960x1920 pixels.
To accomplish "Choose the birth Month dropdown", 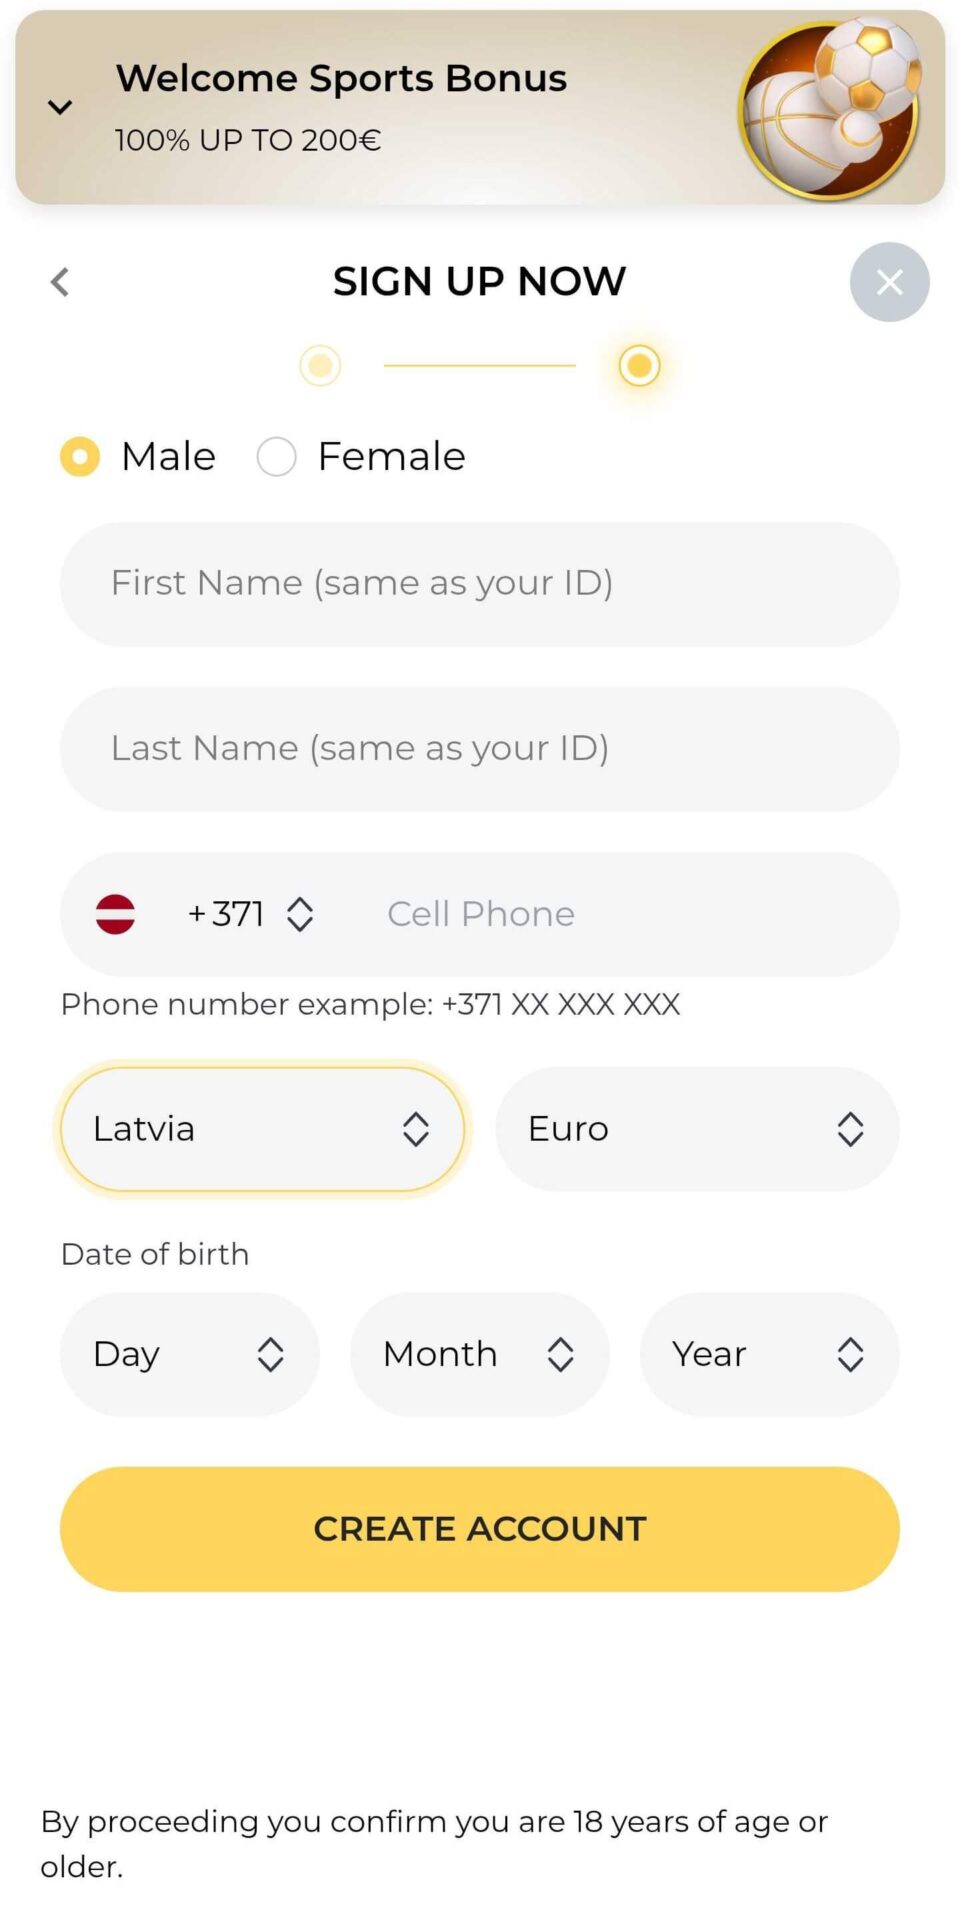I will pyautogui.click(x=479, y=1354).
